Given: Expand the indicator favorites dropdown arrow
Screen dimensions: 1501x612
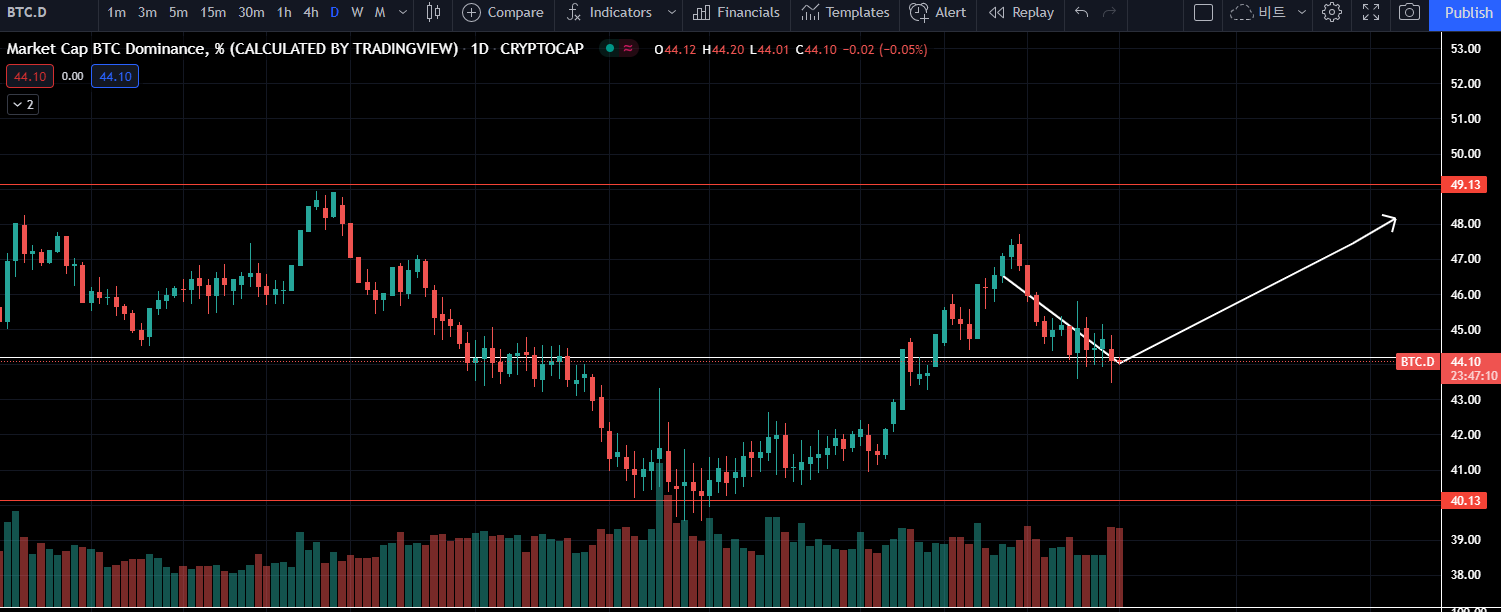Looking at the screenshot, I should point(672,13).
